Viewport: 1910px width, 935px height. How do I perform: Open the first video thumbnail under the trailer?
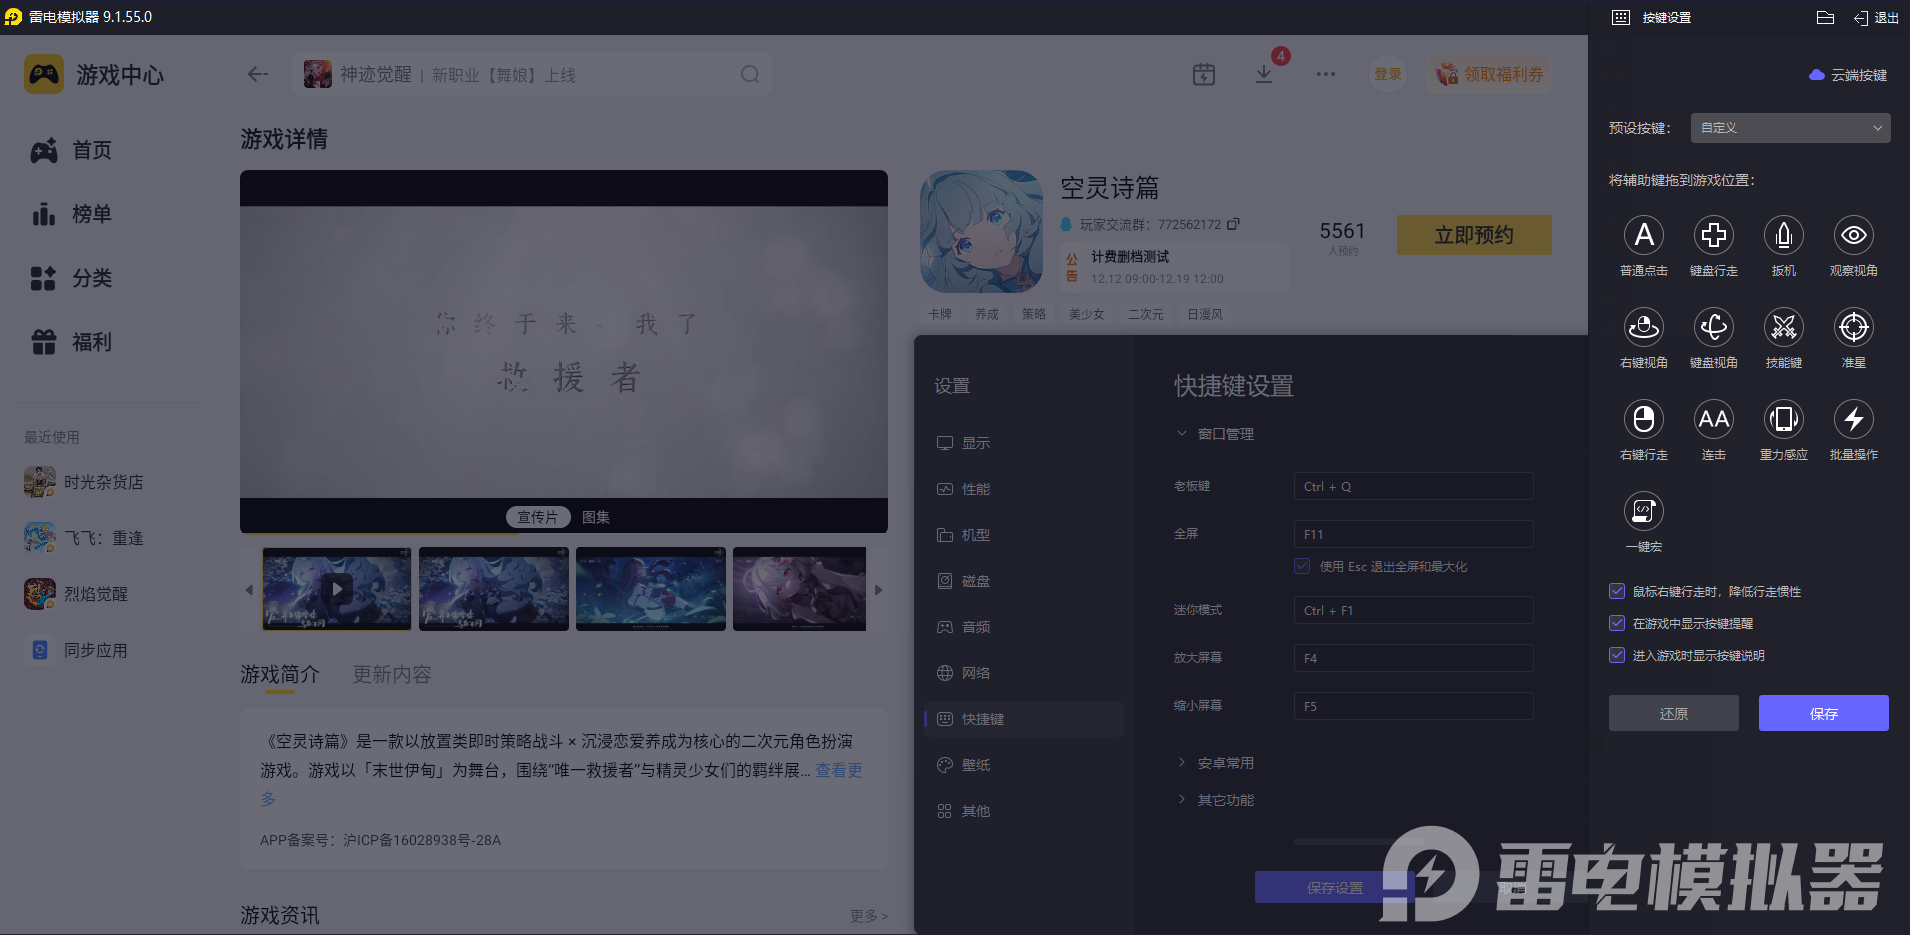coord(336,589)
